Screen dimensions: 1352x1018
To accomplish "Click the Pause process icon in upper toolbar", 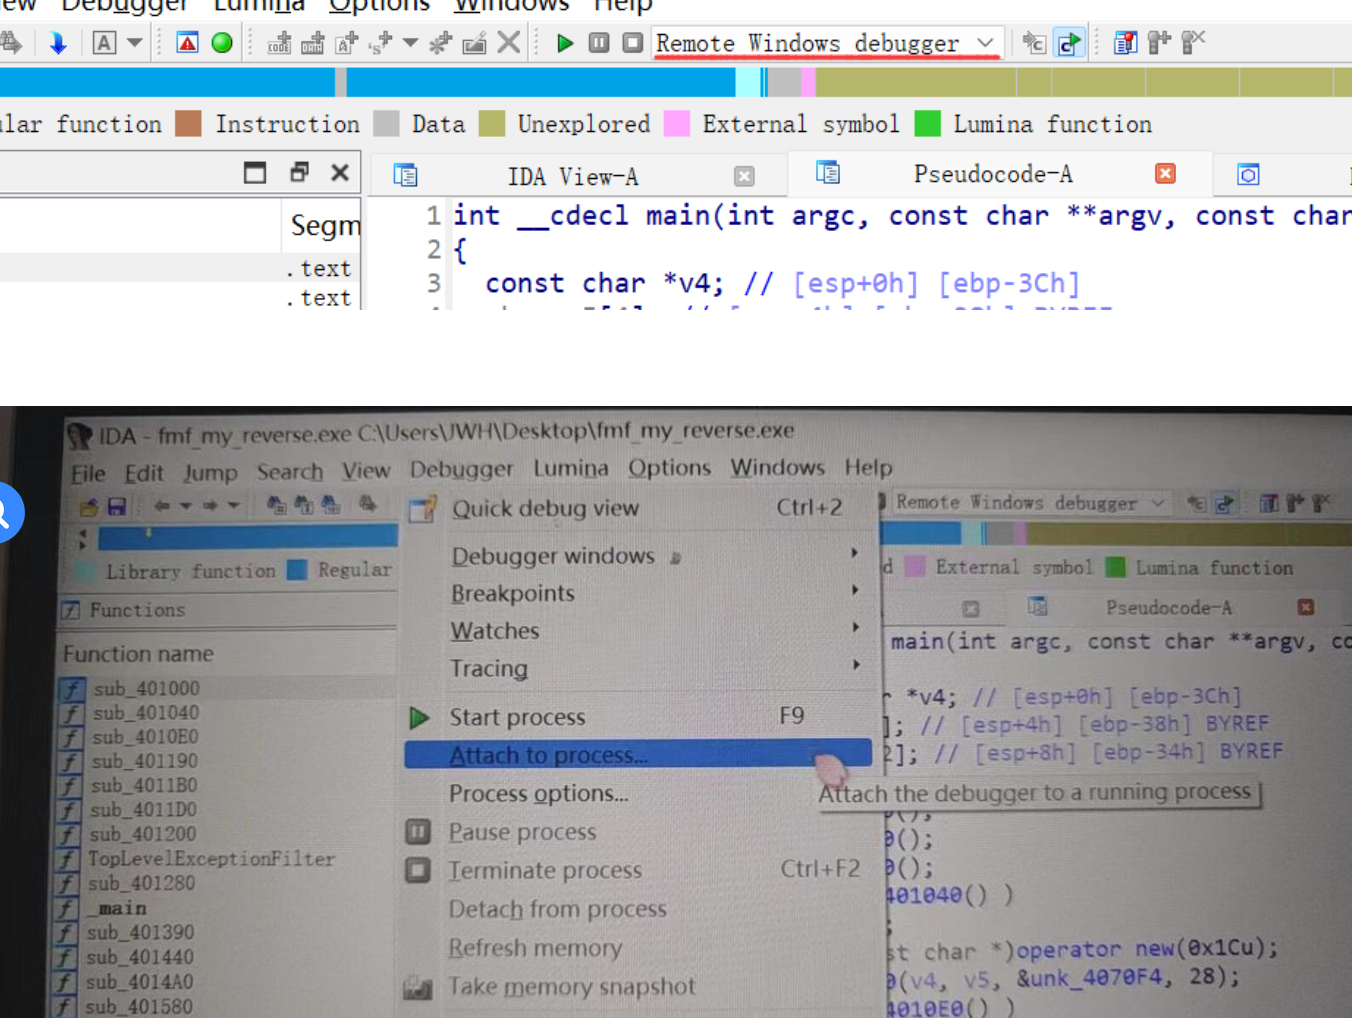I will pos(599,43).
